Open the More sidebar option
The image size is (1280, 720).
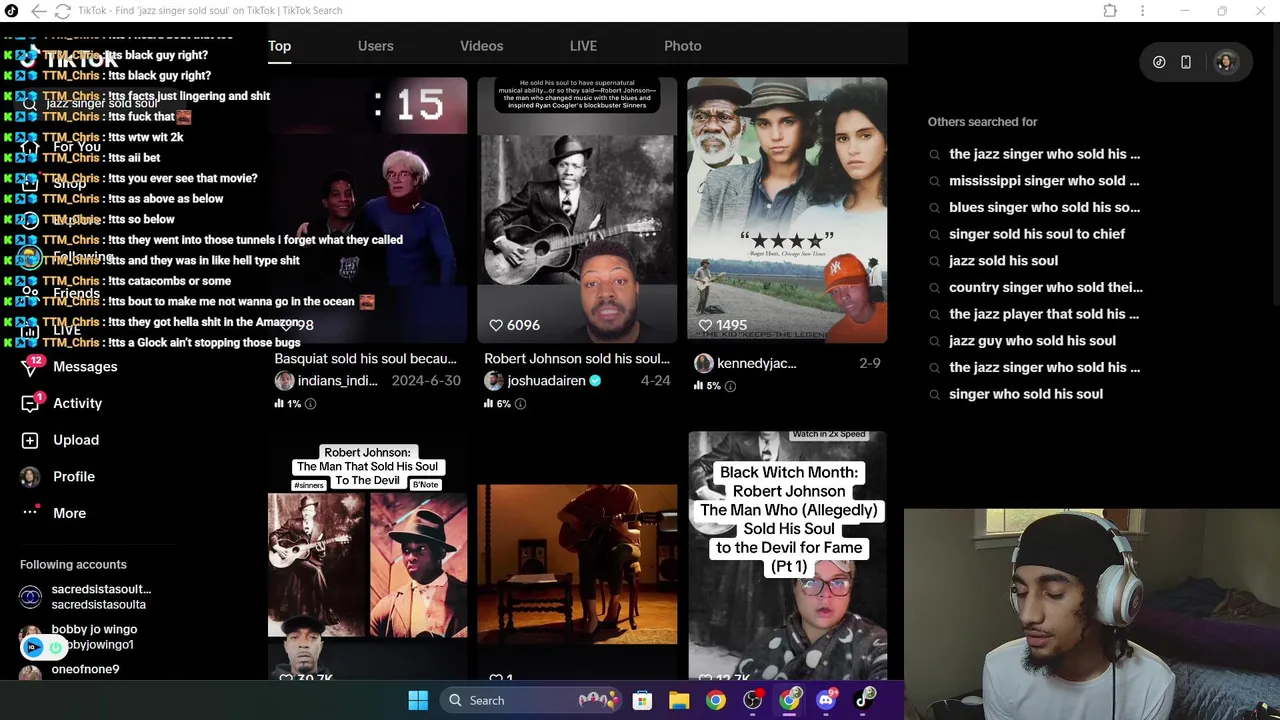click(x=69, y=513)
